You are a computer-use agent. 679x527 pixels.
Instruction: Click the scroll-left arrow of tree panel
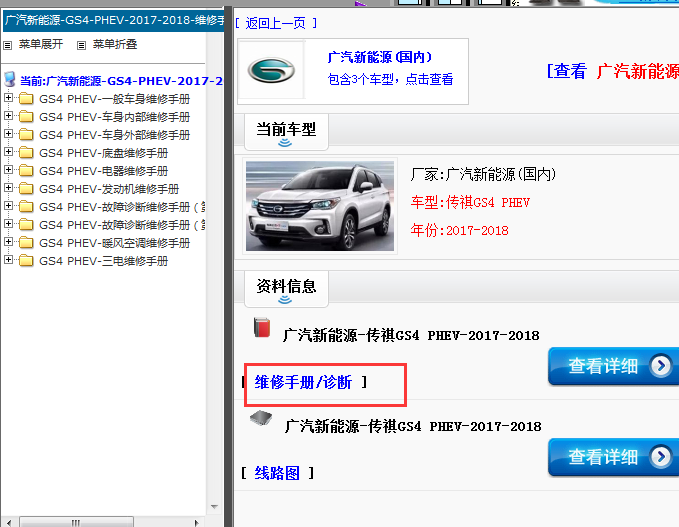pyautogui.click(x=9, y=522)
